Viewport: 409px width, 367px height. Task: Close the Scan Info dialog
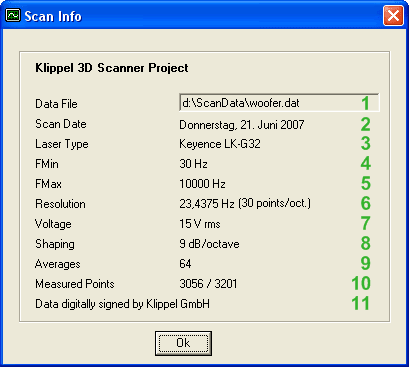393,16
